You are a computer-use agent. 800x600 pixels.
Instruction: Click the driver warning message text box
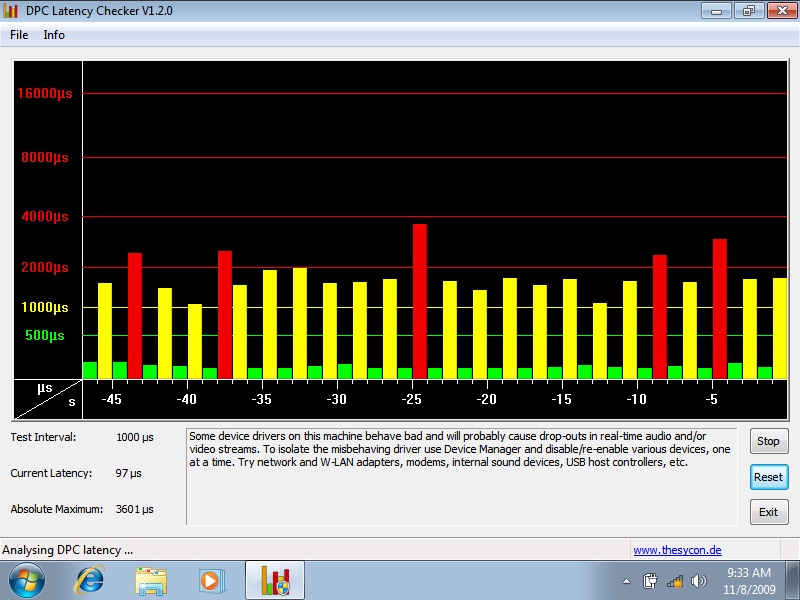[462, 477]
